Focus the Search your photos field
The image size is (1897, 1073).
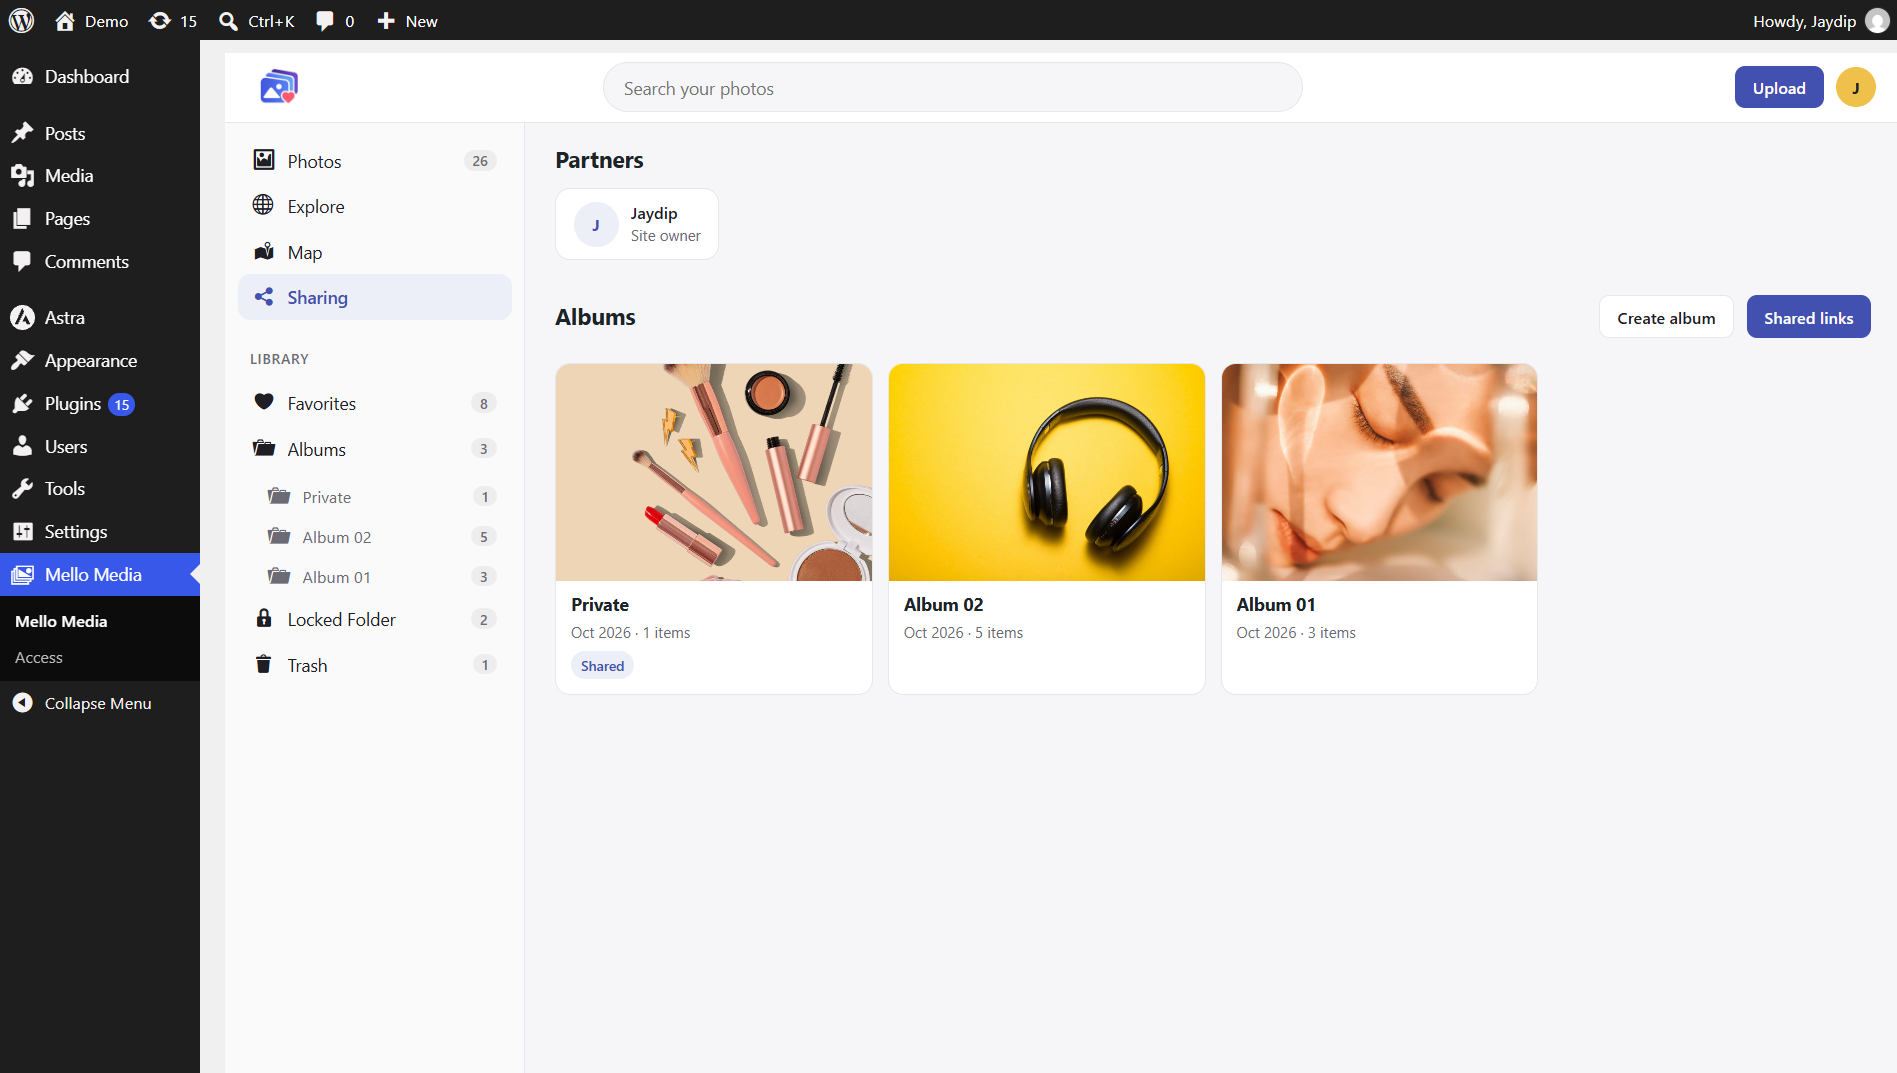(x=952, y=88)
